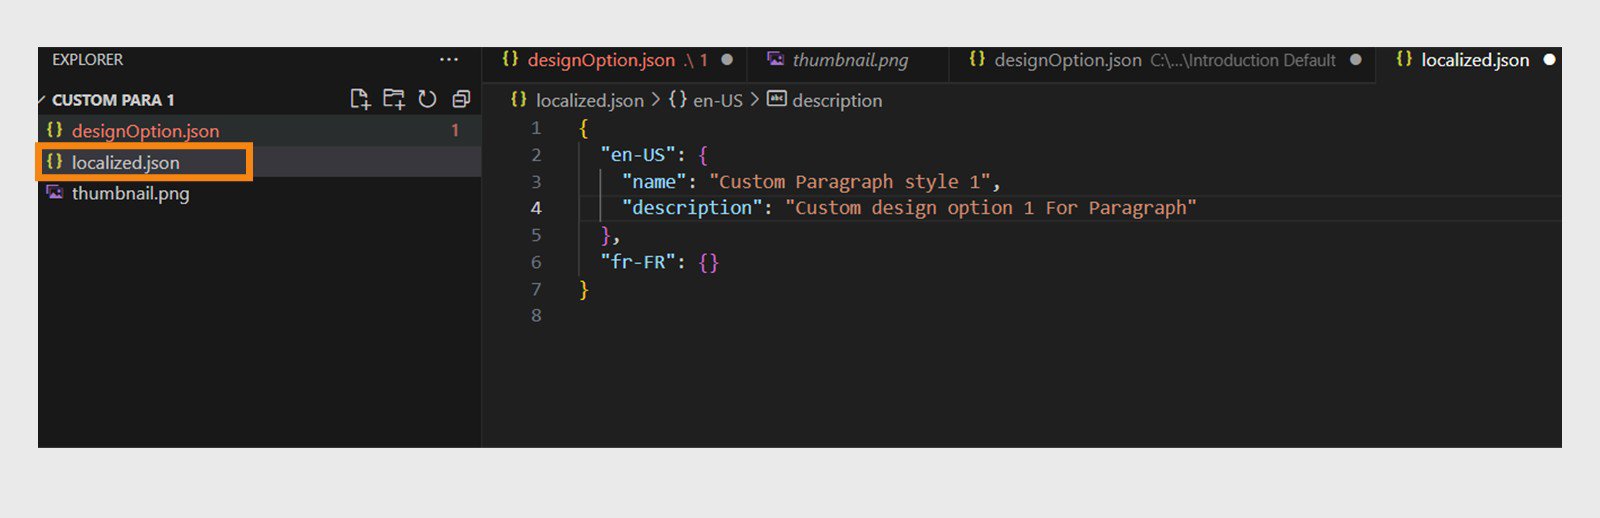
Task: Click the JSON icon beside localized.json file
Action: (x=55, y=161)
